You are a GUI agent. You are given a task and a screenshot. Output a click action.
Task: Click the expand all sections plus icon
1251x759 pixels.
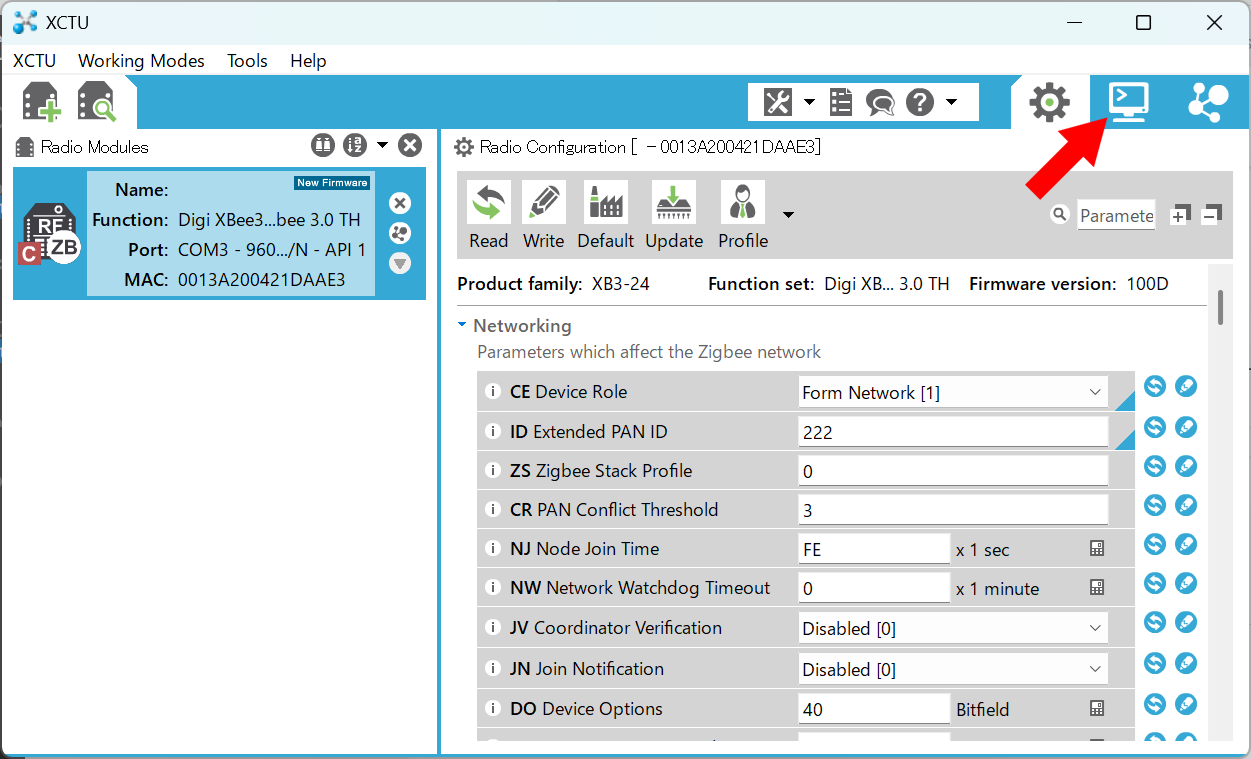coord(1181,215)
